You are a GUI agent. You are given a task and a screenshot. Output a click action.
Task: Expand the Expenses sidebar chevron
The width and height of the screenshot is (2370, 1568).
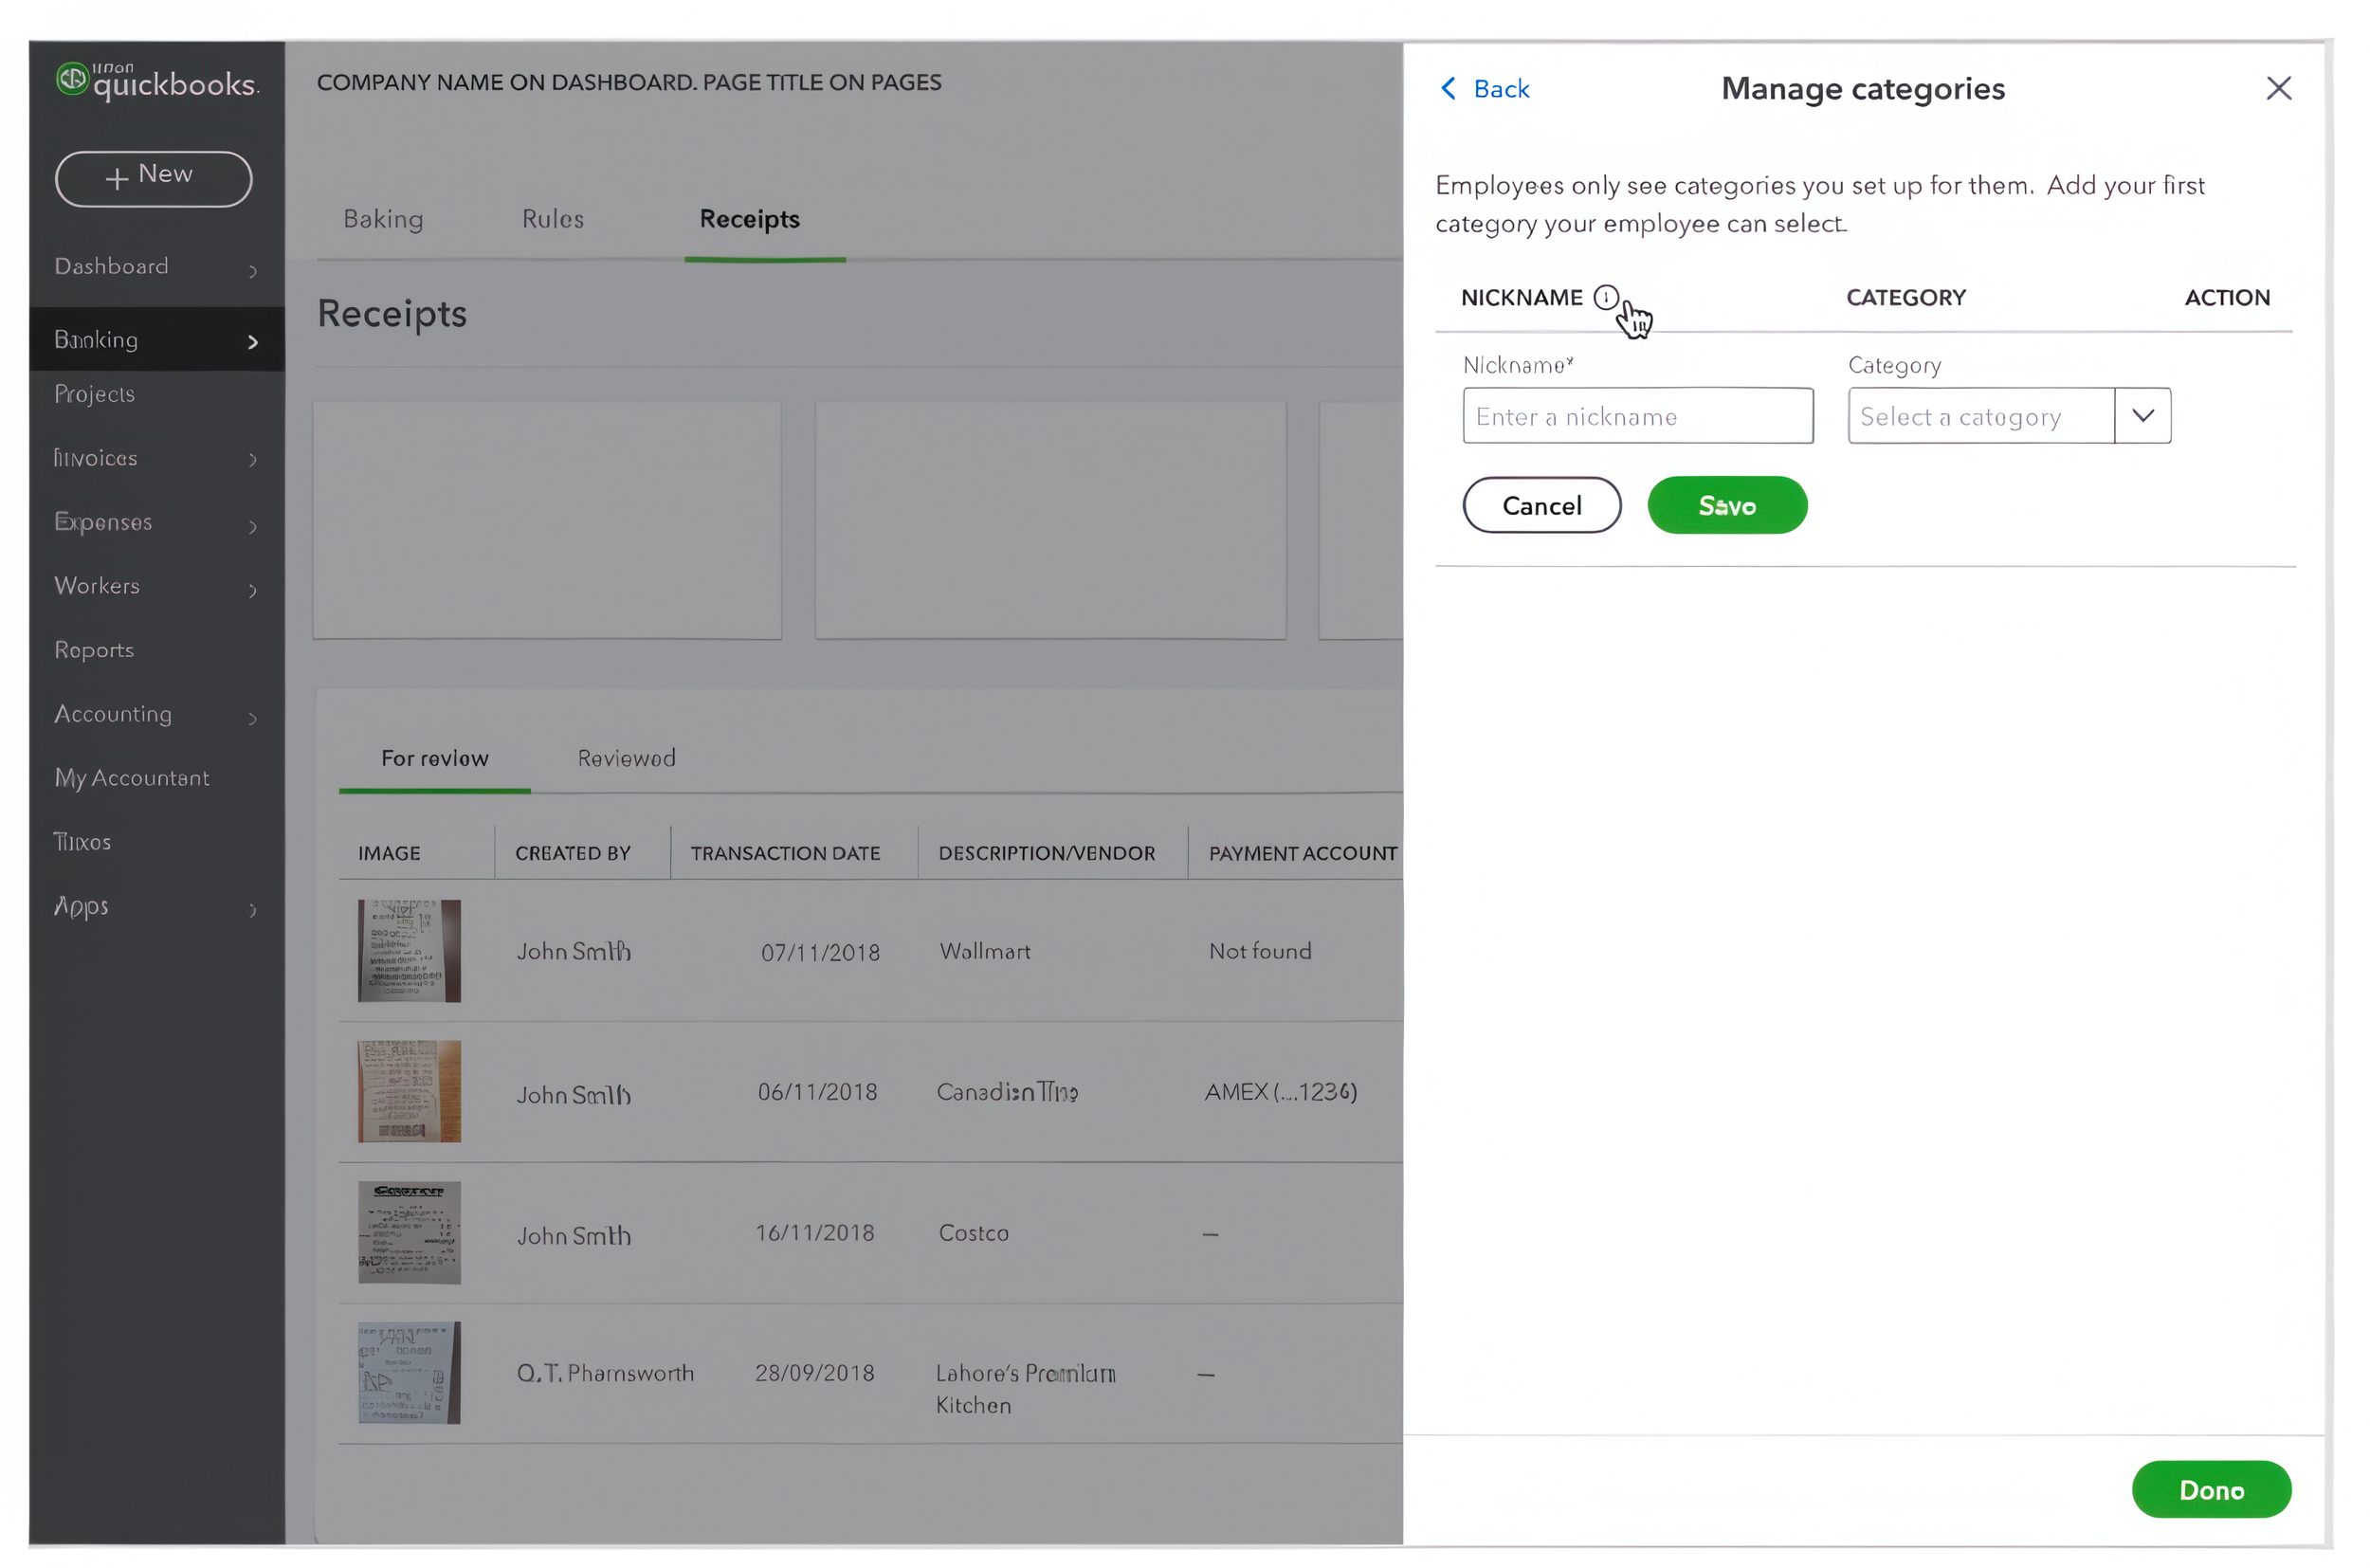coord(253,526)
